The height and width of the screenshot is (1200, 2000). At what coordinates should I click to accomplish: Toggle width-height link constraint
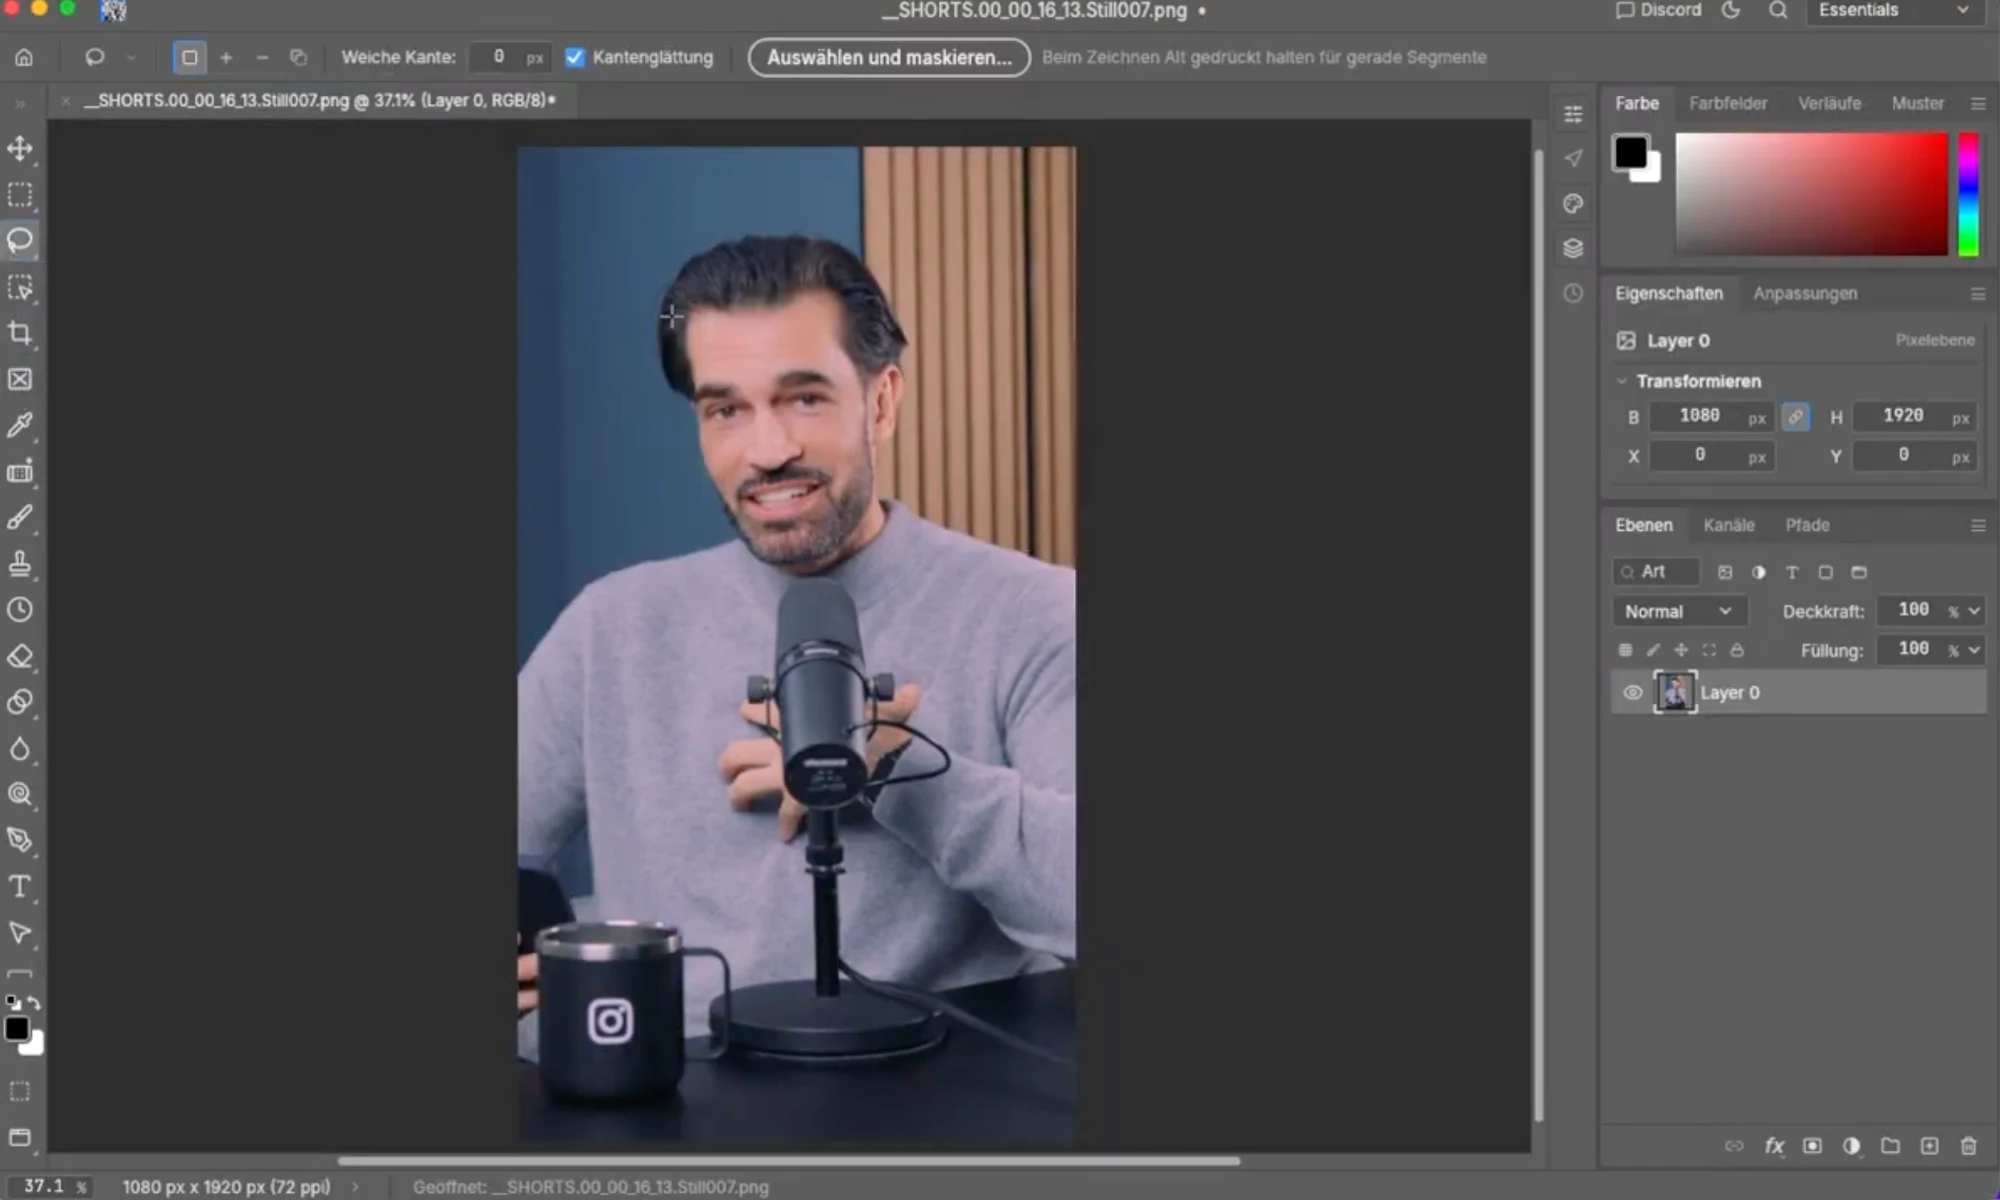1796,417
